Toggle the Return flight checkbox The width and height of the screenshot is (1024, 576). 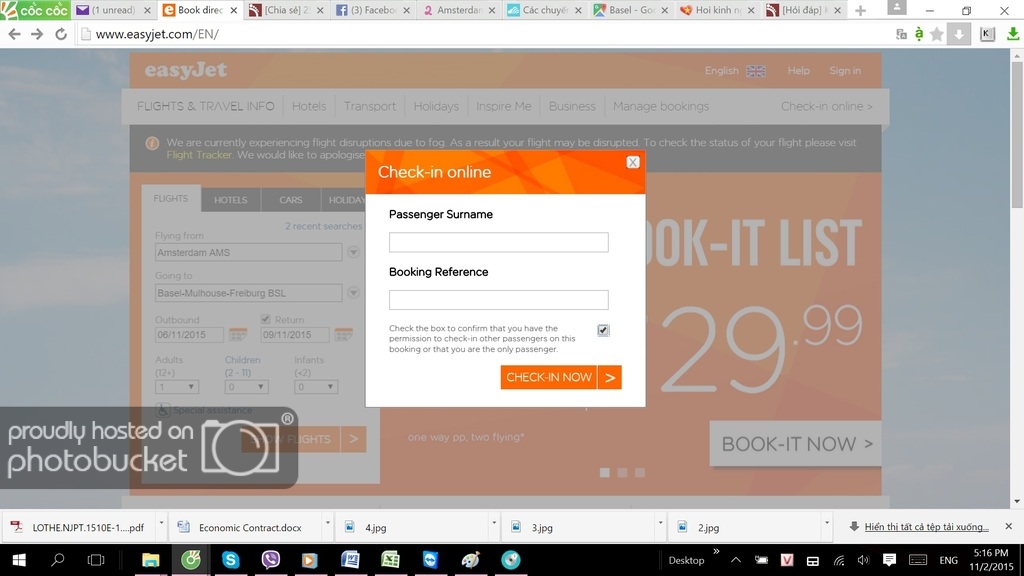(266, 319)
